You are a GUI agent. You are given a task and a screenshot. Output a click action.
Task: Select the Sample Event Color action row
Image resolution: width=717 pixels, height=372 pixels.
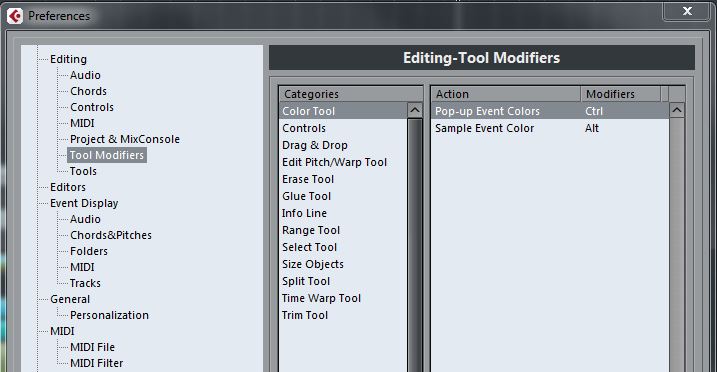click(x=550, y=128)
